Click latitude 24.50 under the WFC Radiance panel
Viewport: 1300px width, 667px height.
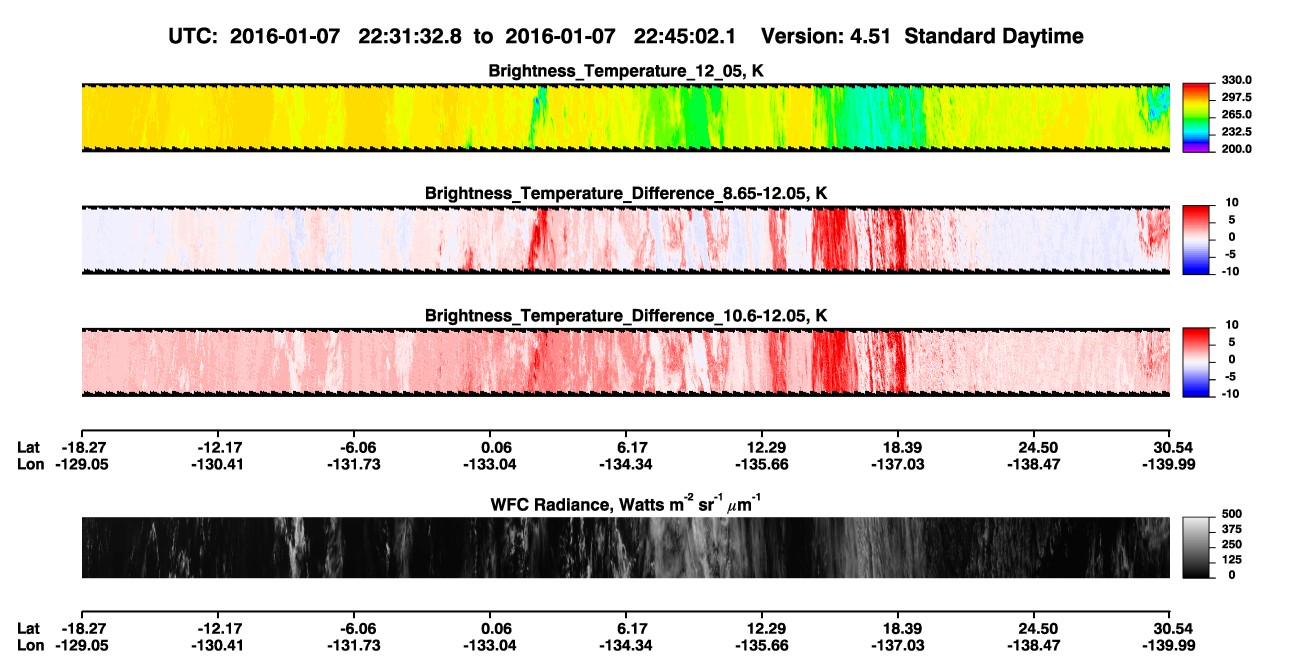(x=1034, y=629)
